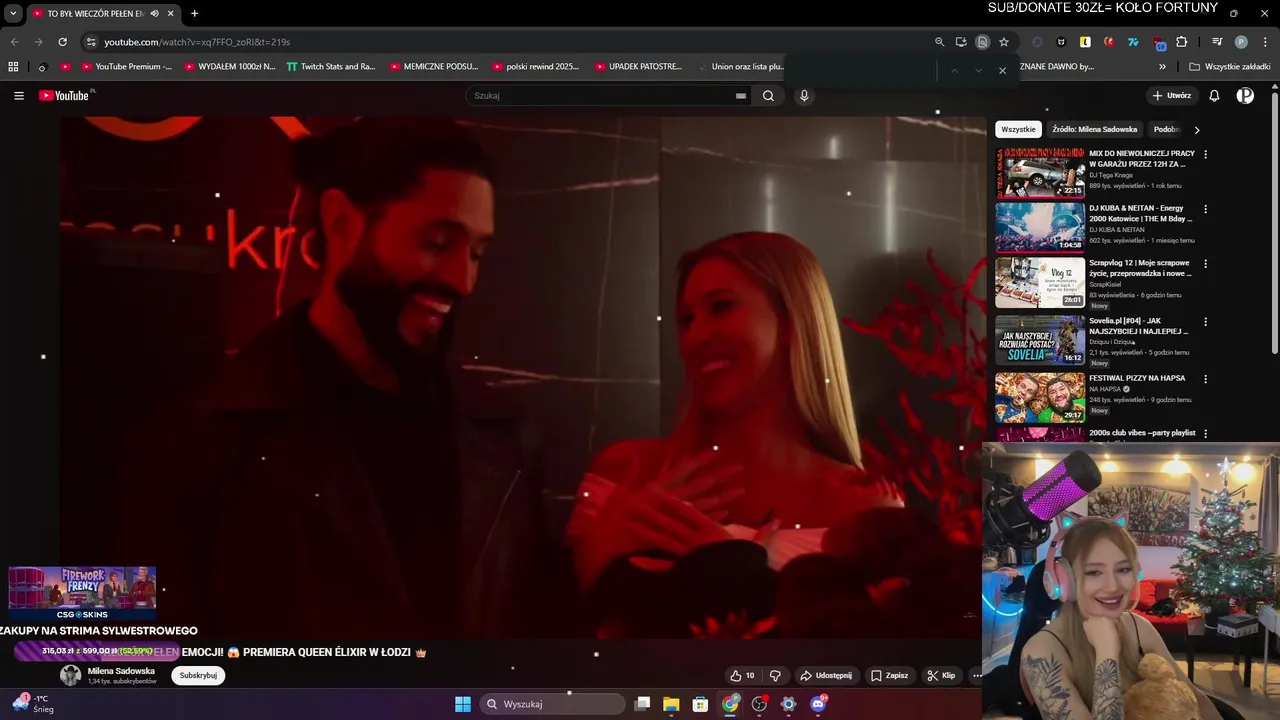Dislike the video with thumbs down
The image size is (1280, 720).
coord(775,676)
